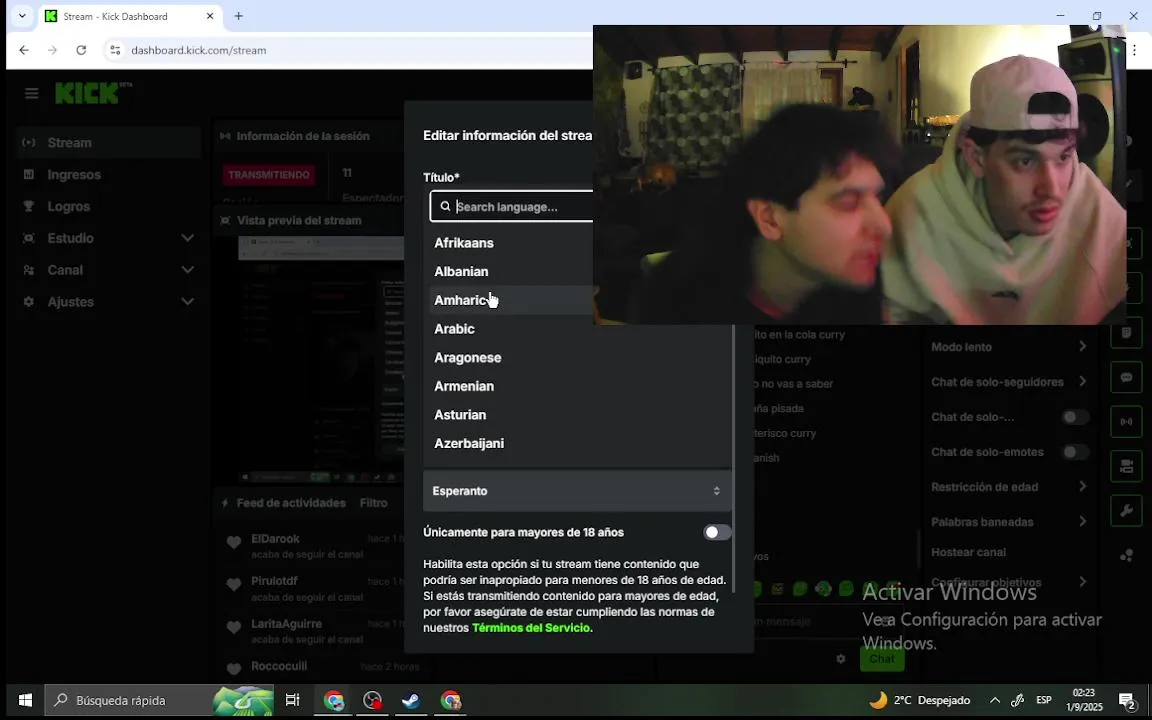Open the weather widget 2°C Despejado

(x=919, y=700)
